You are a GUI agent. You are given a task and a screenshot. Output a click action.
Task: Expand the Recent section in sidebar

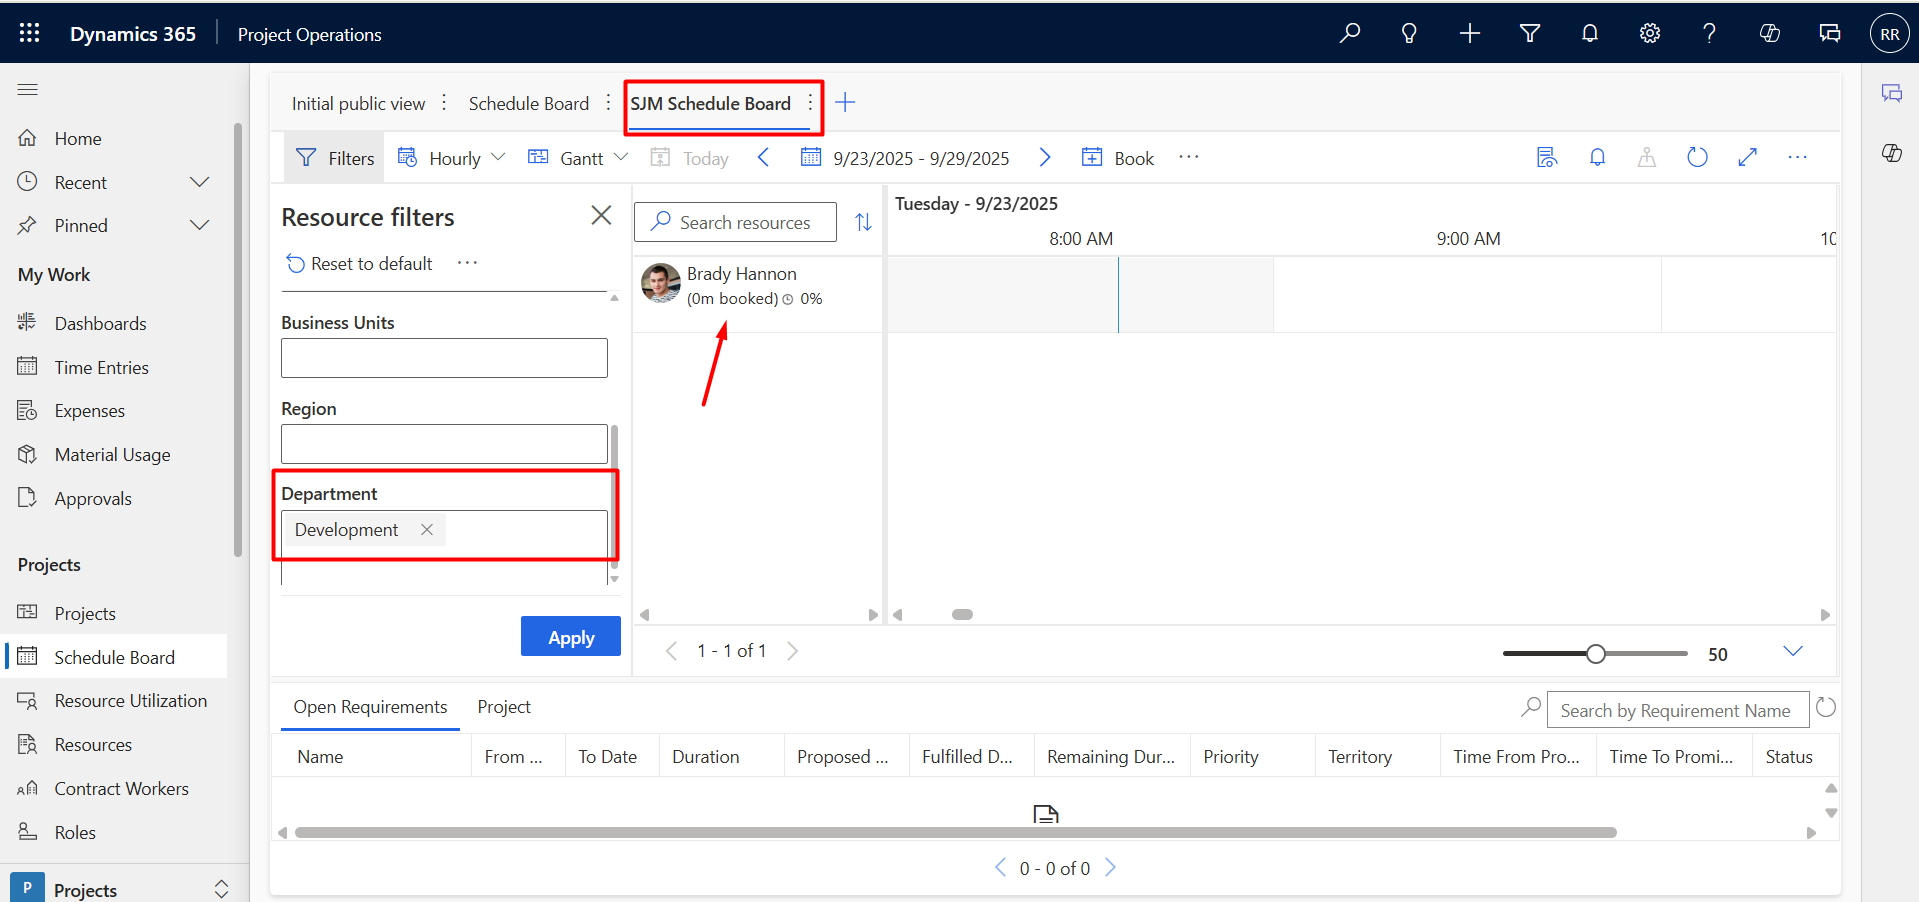[199, 182]
